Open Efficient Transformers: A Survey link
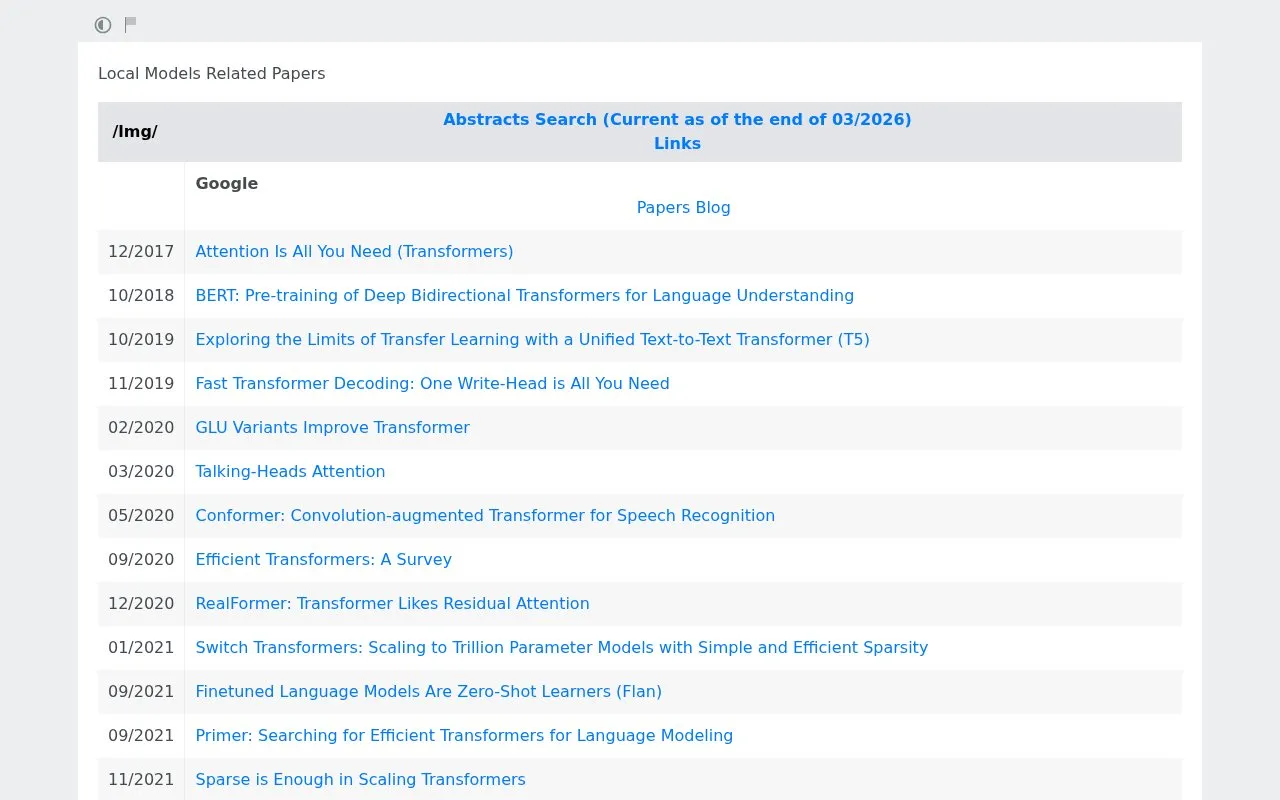 tap(323, 559)
